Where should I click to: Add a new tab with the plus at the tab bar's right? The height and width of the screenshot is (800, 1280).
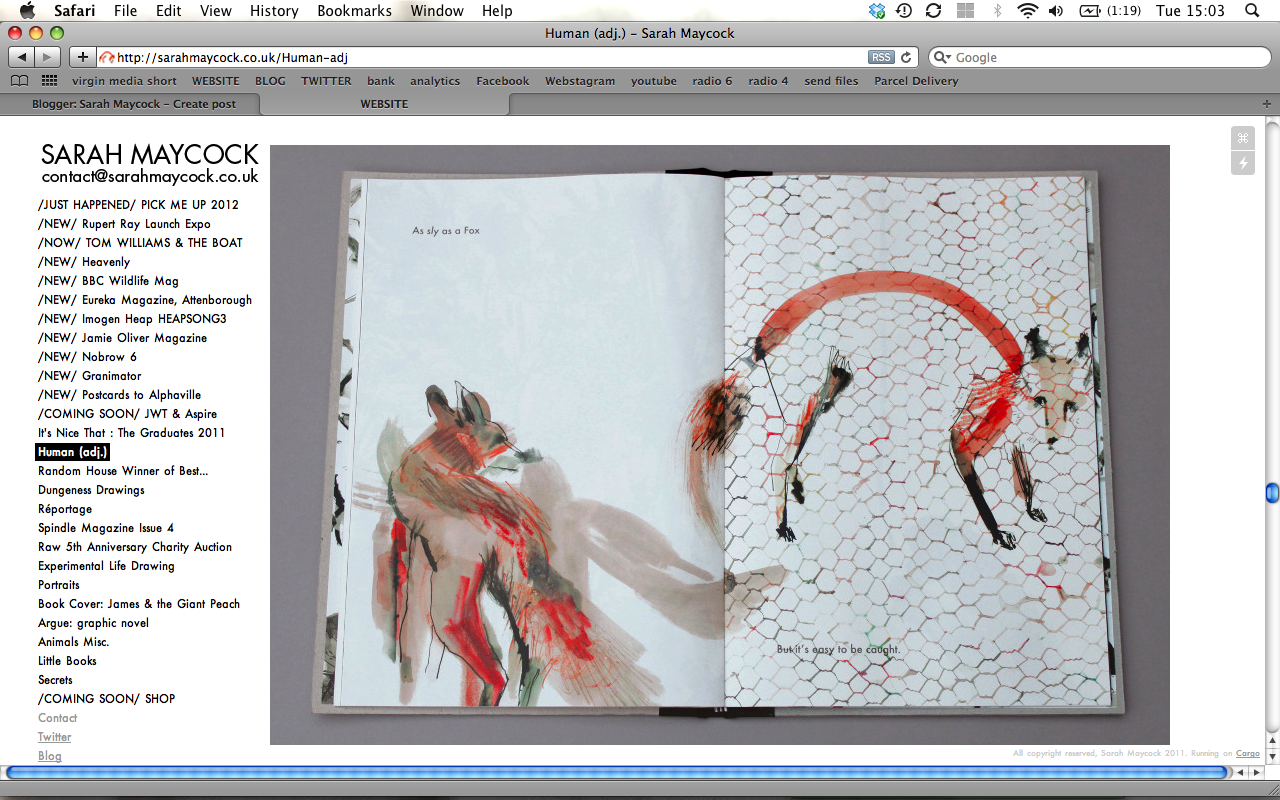(1268, 104)
